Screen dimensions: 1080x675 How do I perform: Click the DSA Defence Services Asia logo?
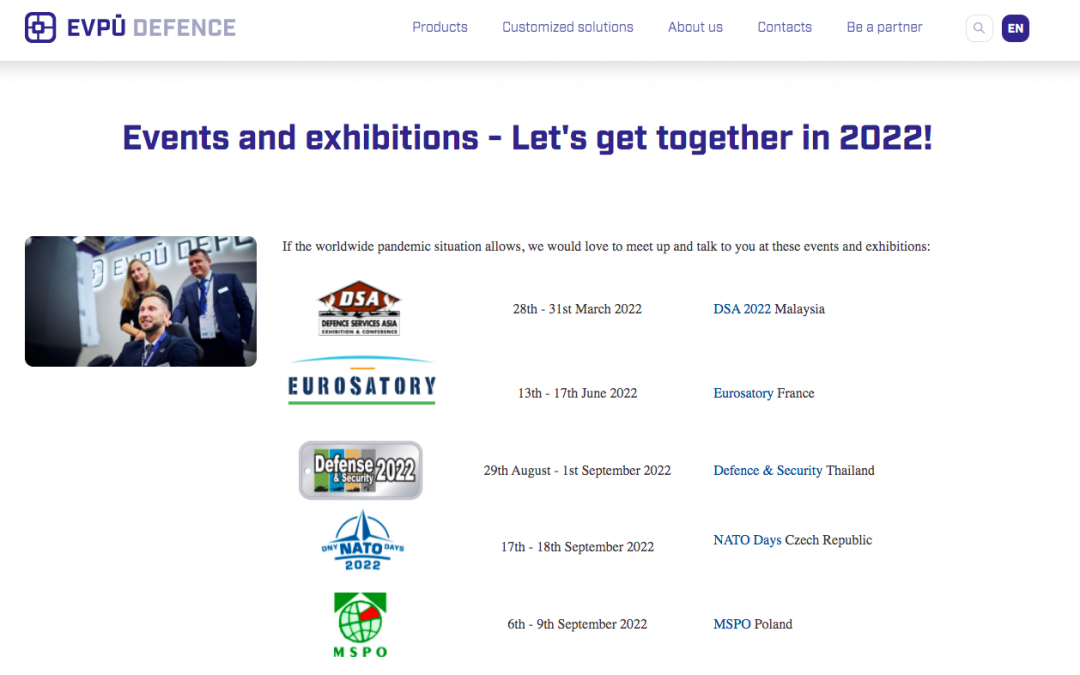(x=360, y=305)
